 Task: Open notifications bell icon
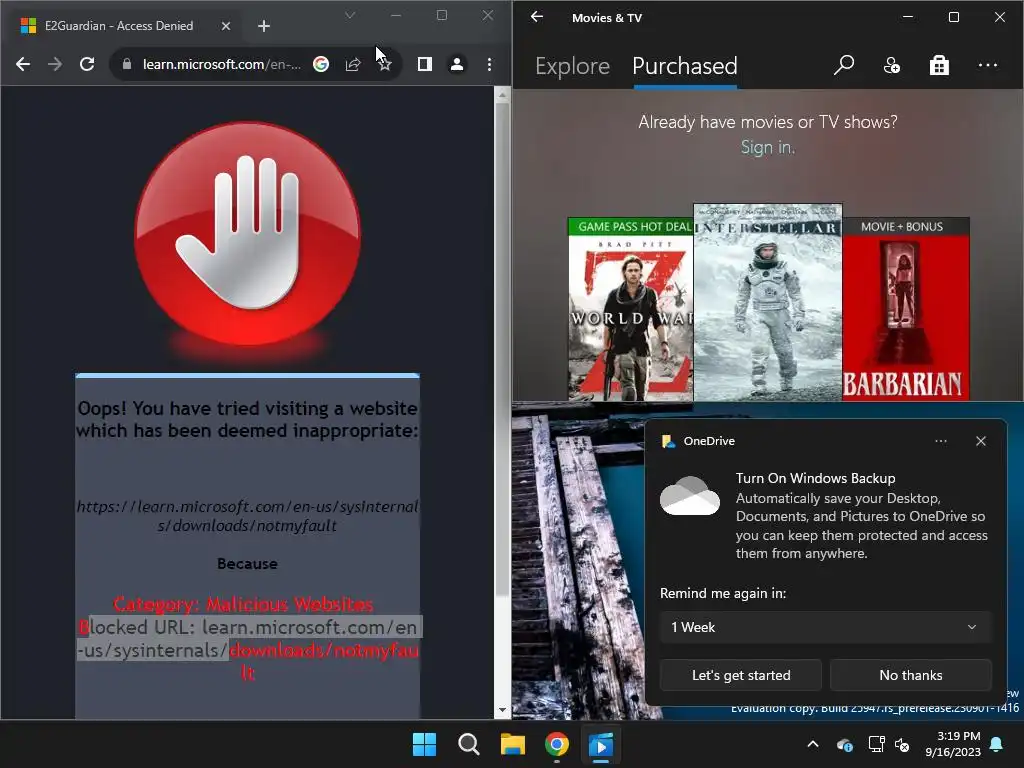click(997, 744)
